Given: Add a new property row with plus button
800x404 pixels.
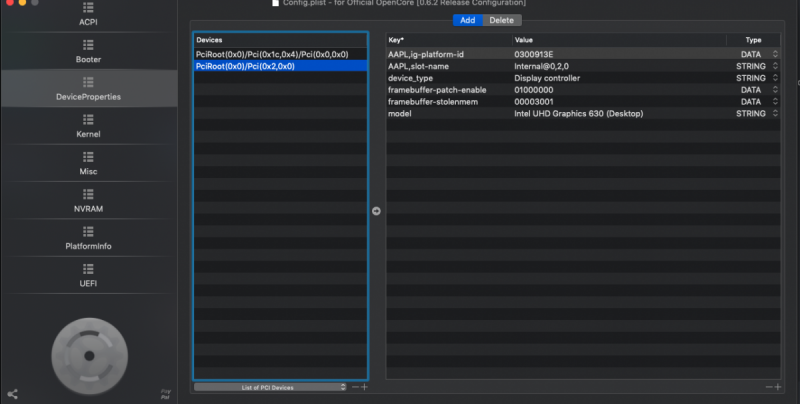Looking at the screenshot, I should [x=777, y=387].
